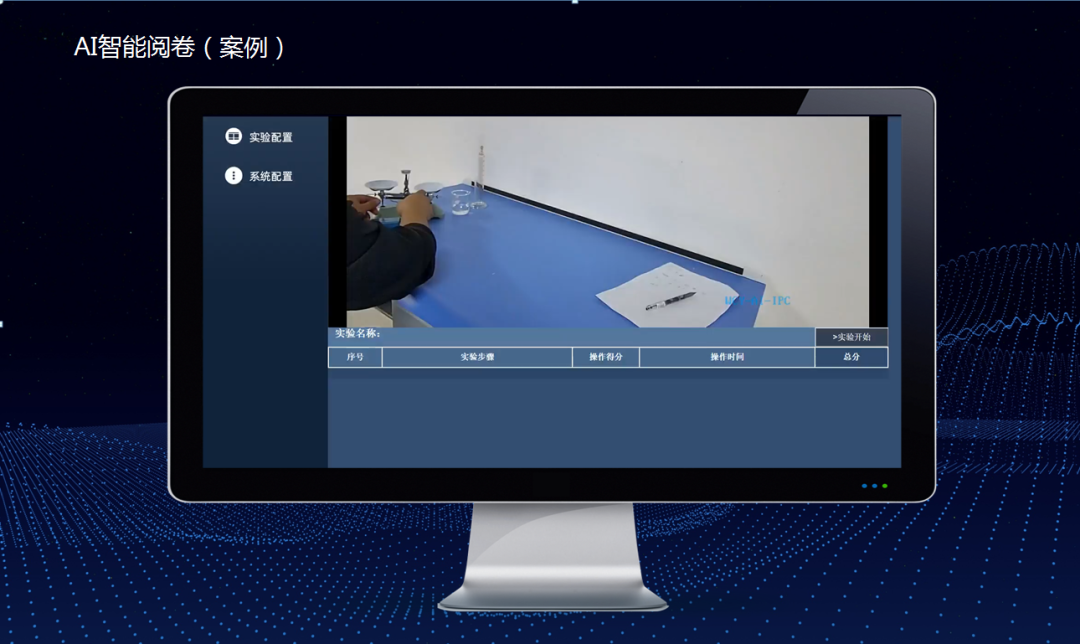
Task: Click the 实验配置 sidebar icon
Action: point(233,136)
